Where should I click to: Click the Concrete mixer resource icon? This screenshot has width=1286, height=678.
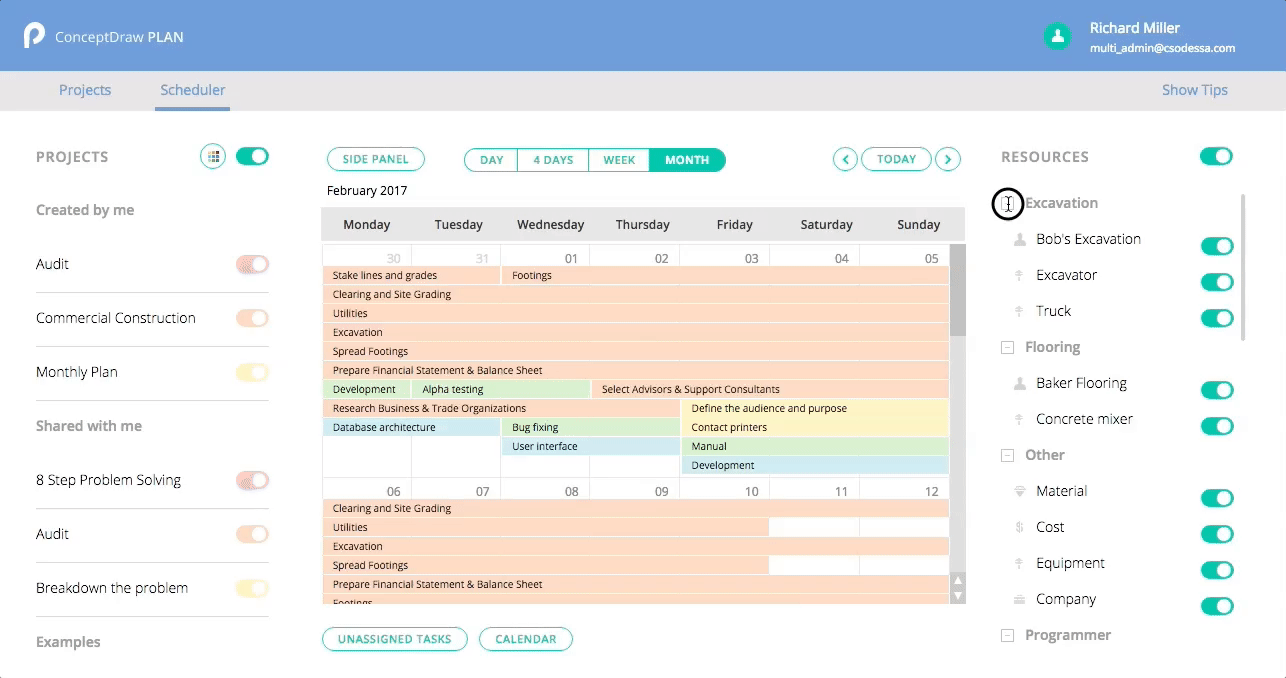(x=1019, y=419)
